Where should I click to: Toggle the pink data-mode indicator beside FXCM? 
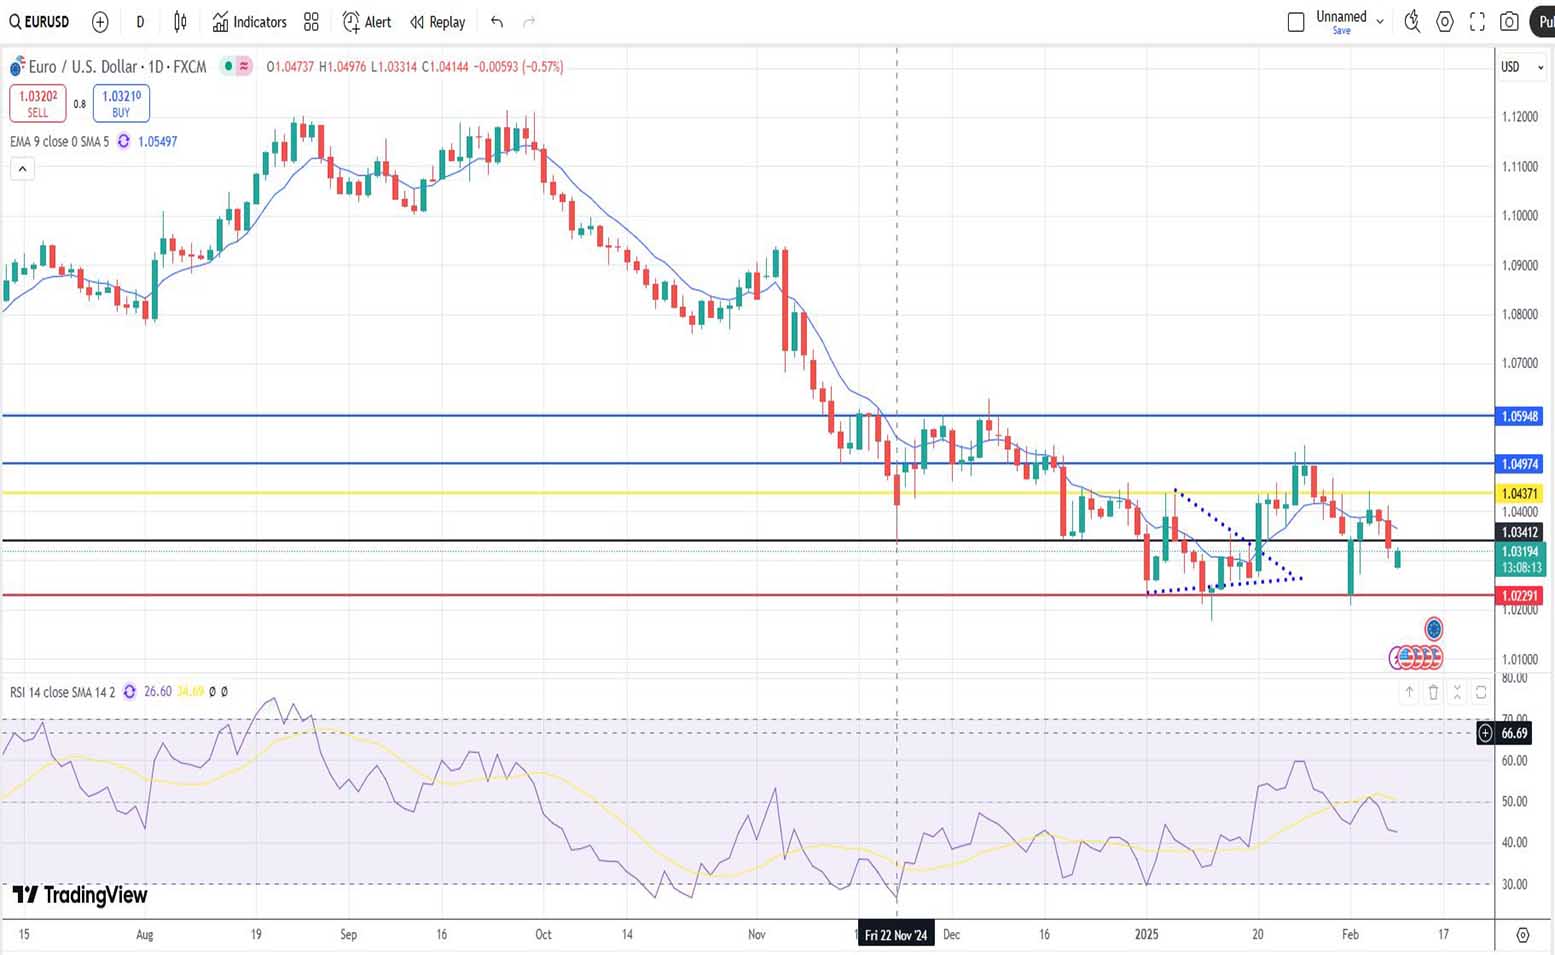(244, 67)
